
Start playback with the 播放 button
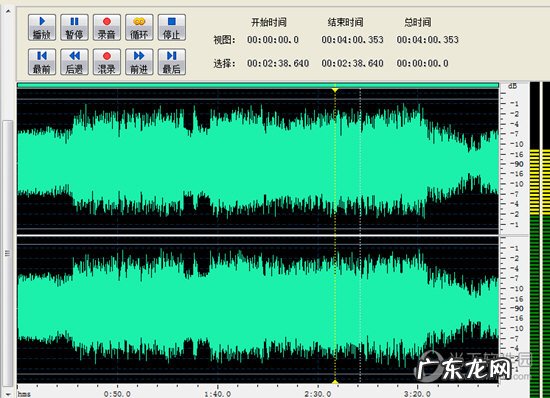tap(42, 27)
